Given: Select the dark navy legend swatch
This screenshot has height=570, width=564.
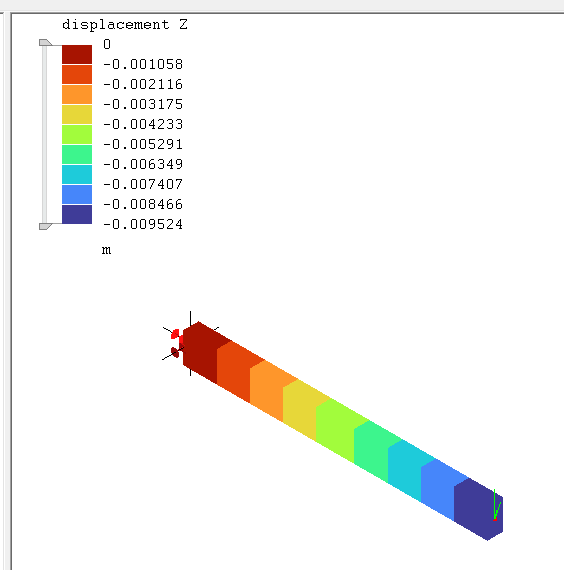Looking at the screenshot, I should (77, 214).
